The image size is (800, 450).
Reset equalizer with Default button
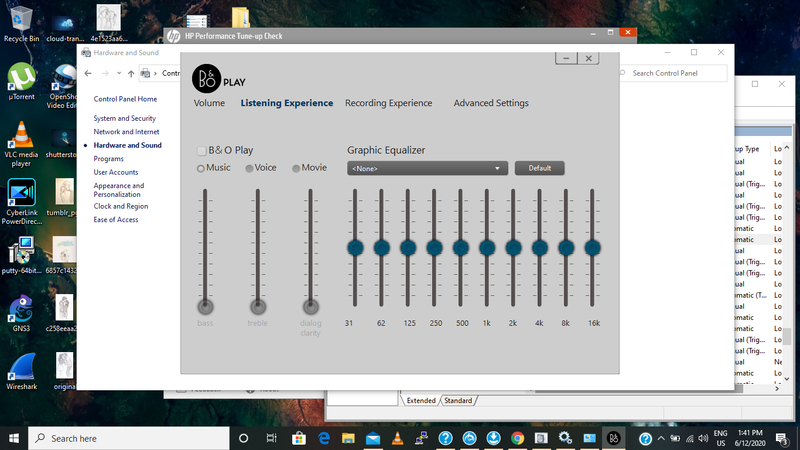539,168
